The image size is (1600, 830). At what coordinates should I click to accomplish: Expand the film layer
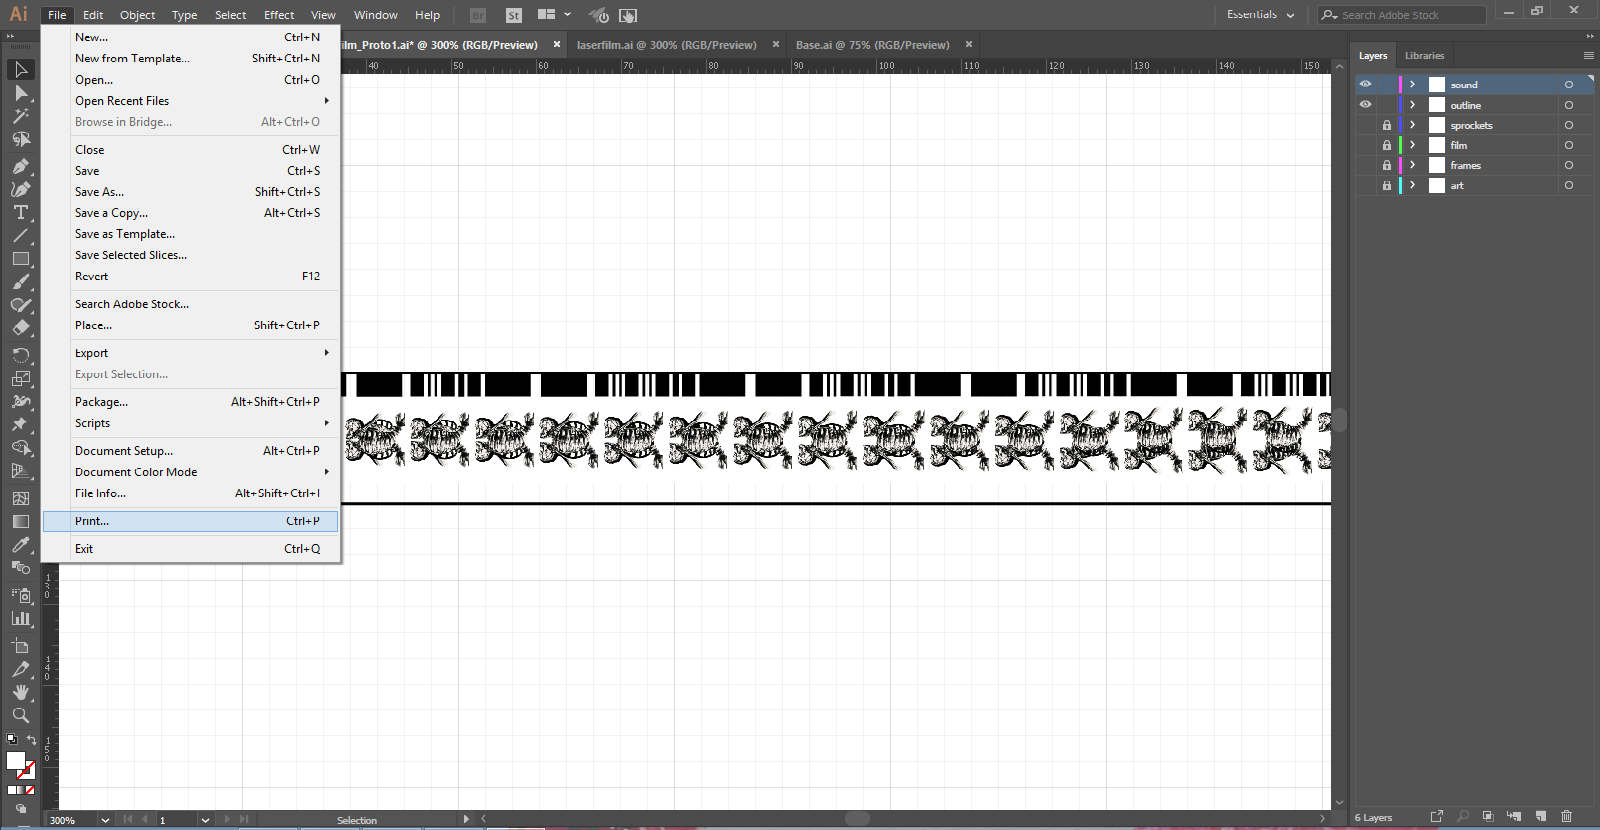click(1413, 145)
